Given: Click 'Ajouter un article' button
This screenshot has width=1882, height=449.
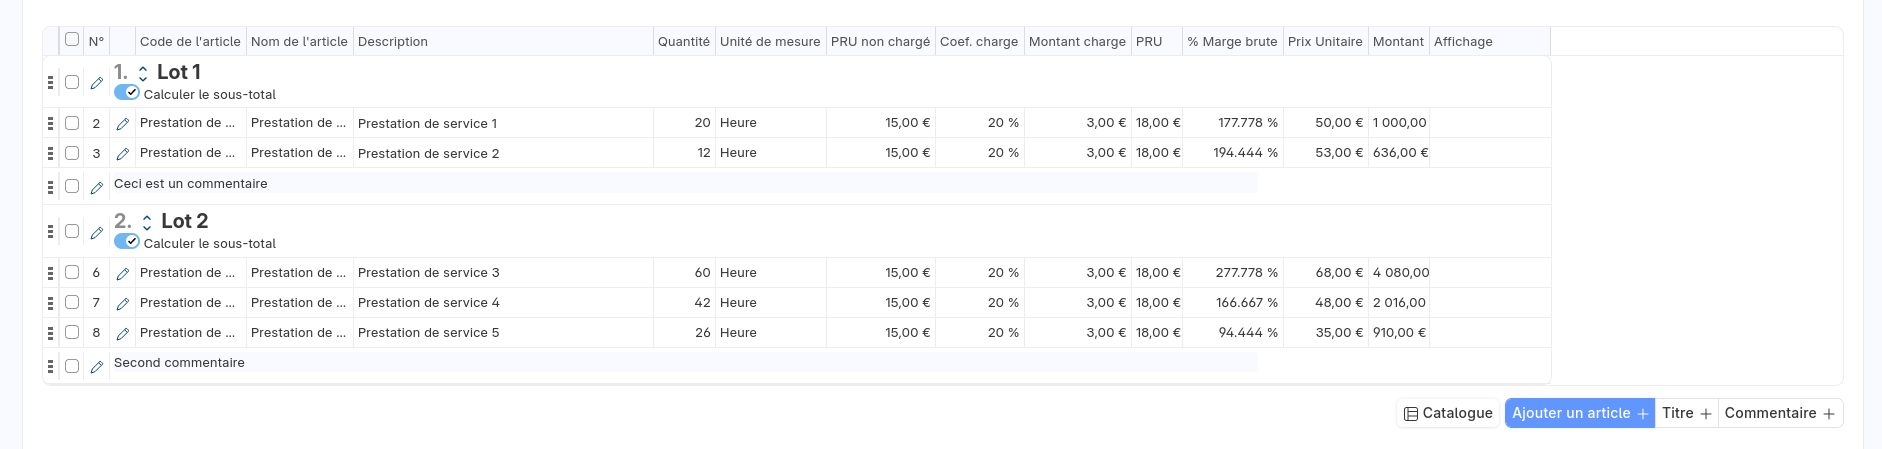Looking at the screenshot, I should [1579, 413].
